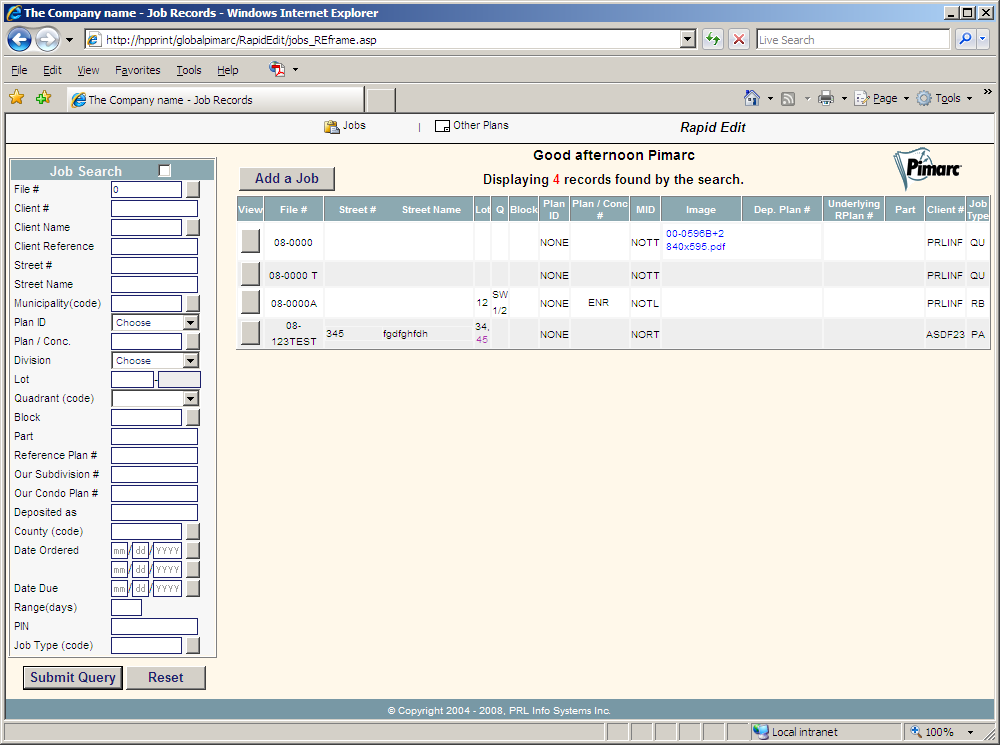The image size is (1000, 745).
Task: Click the Zoom level magnifier in status bar
Action: click(x=915, y=732)
